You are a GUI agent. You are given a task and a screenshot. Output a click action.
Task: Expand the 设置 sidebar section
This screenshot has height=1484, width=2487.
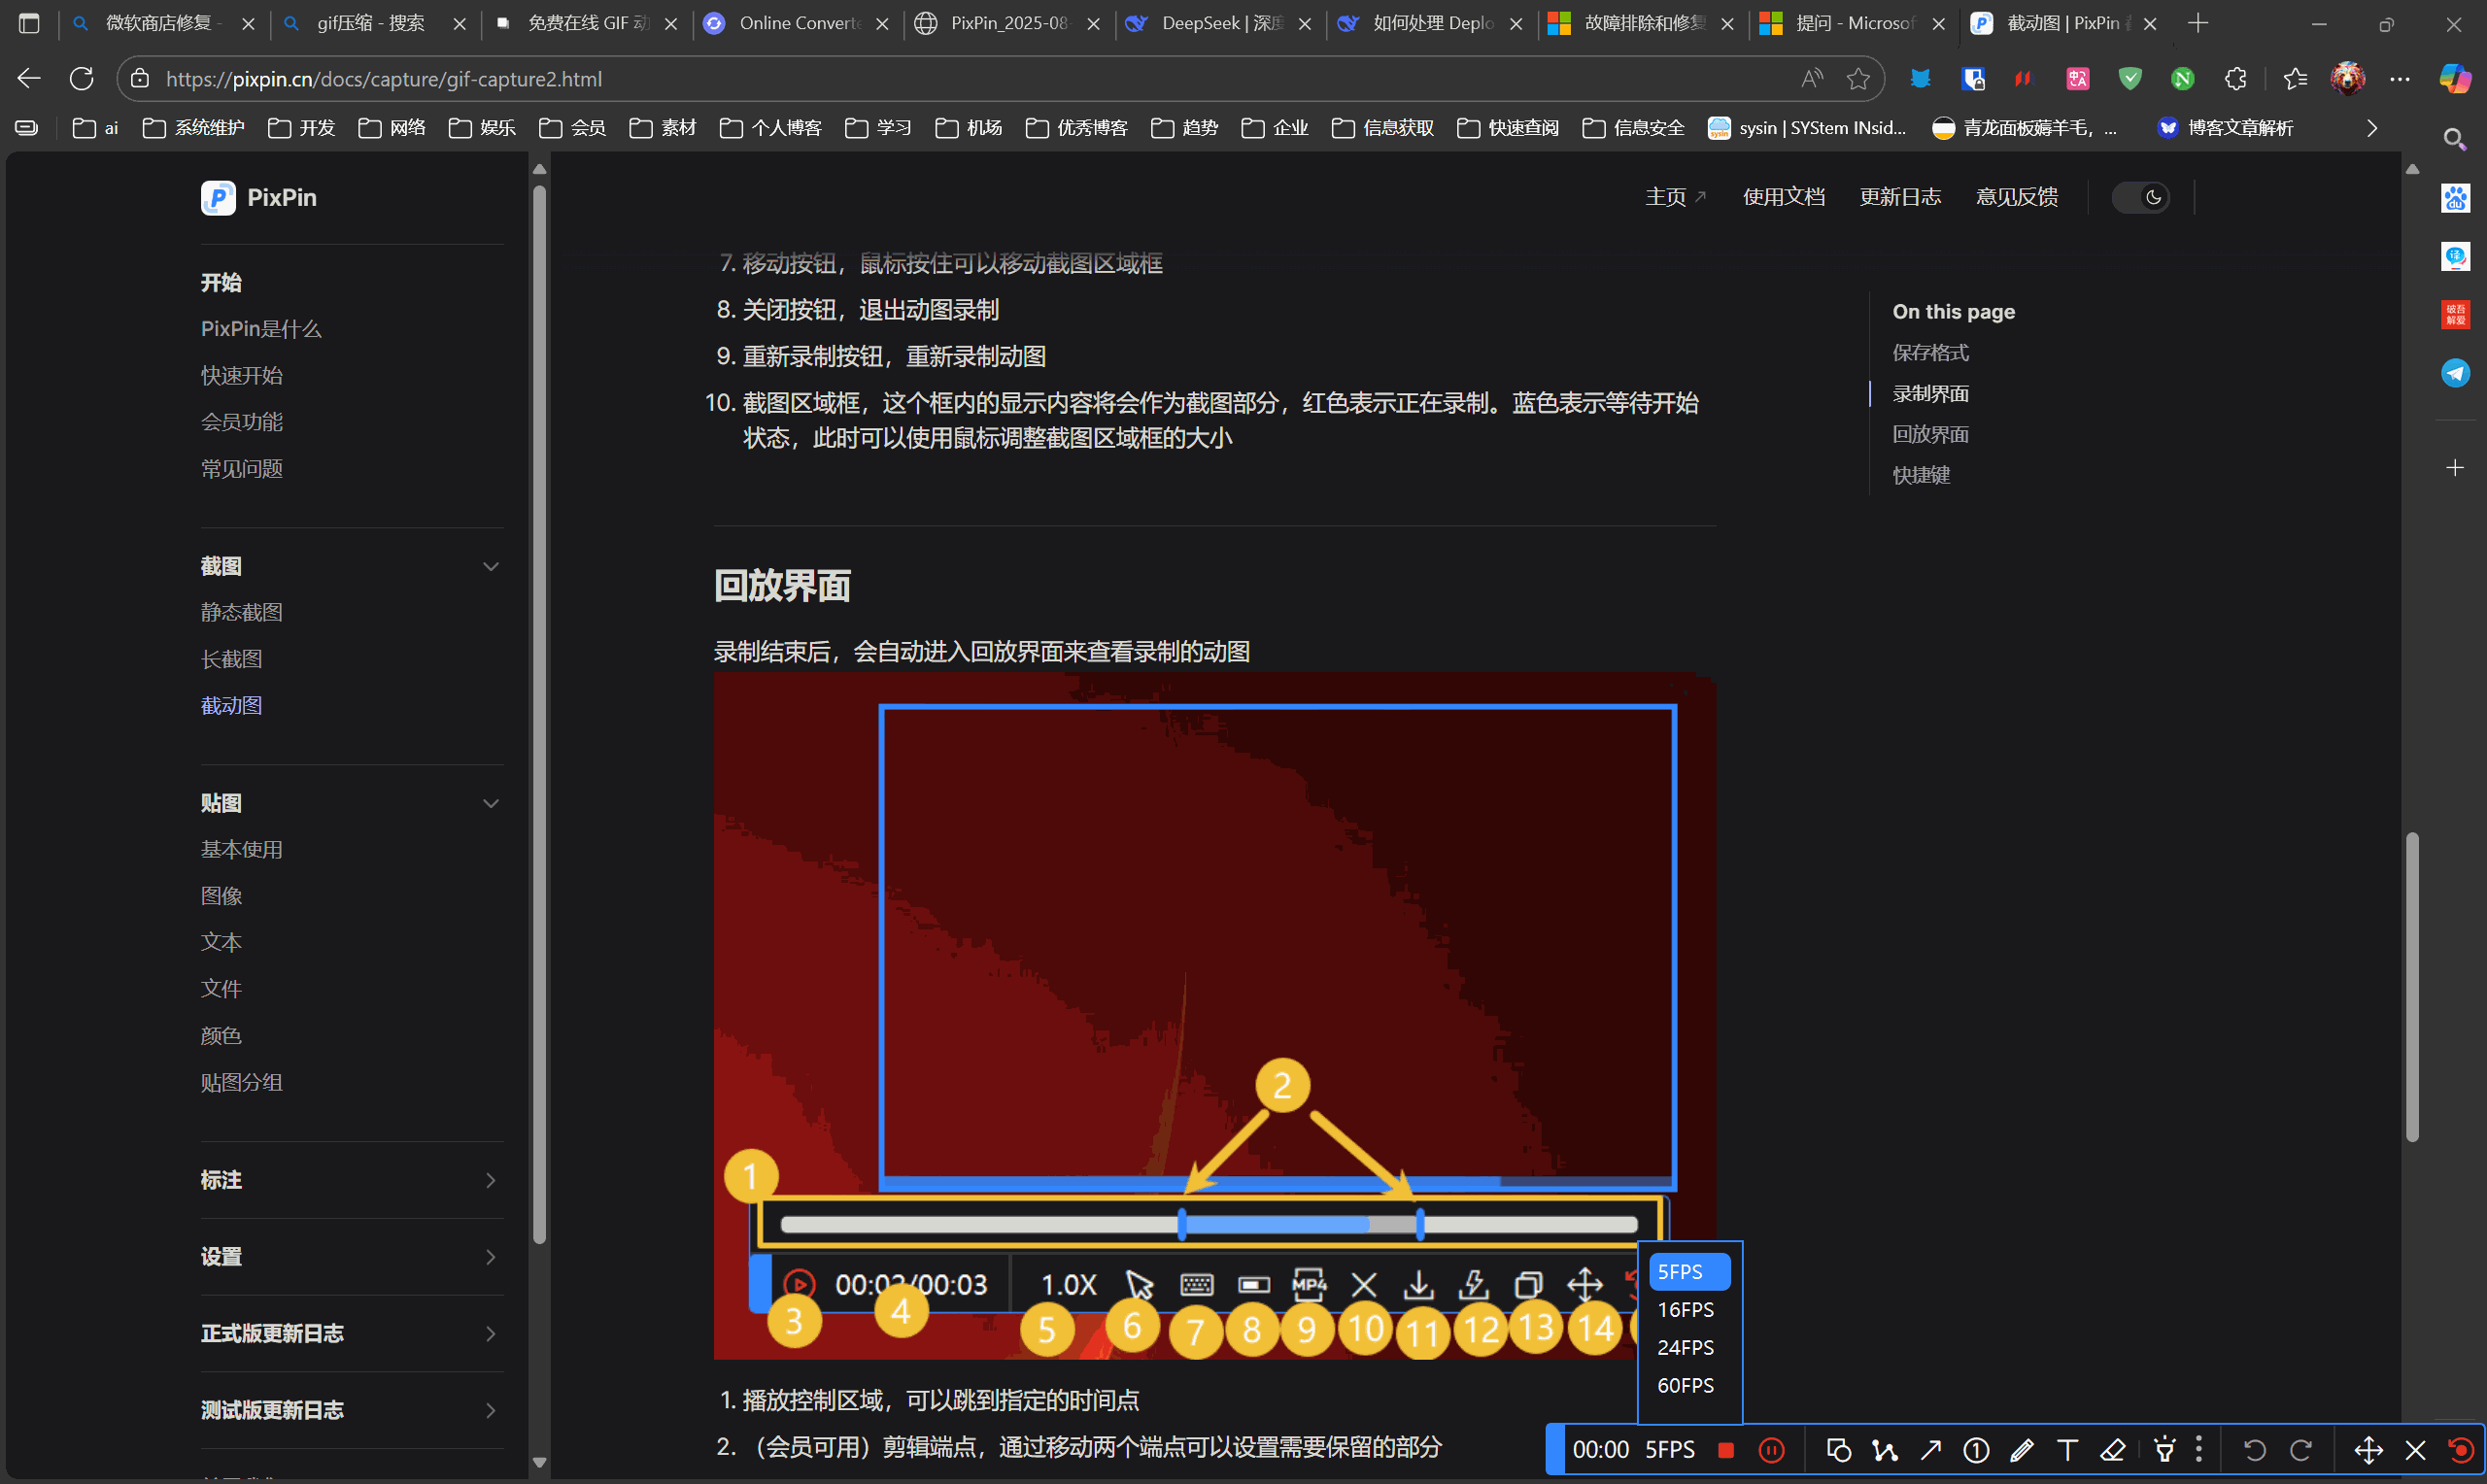pos(490,1257)
